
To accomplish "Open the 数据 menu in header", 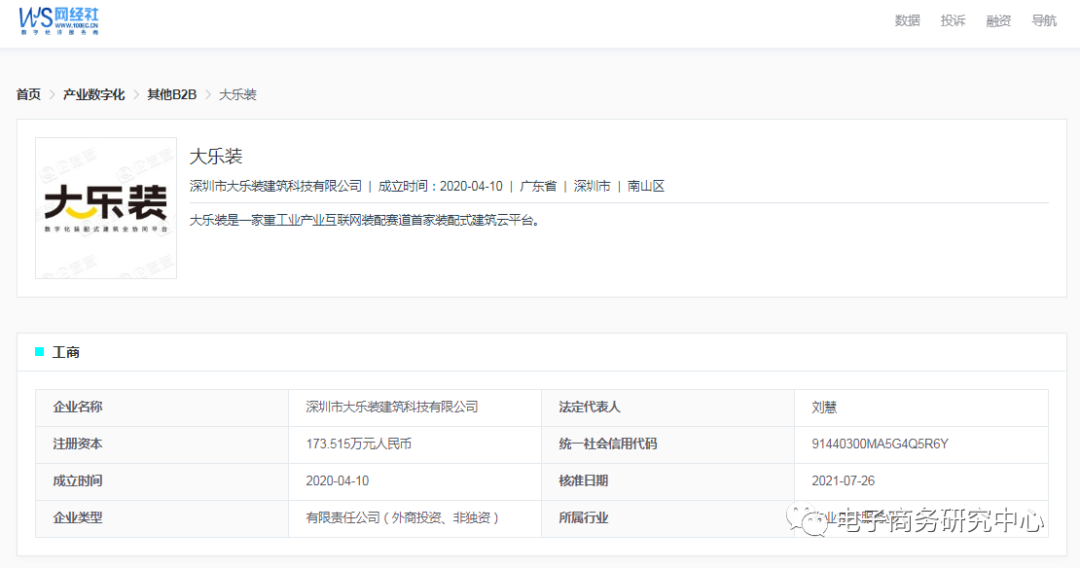I will tap(907, 21).
